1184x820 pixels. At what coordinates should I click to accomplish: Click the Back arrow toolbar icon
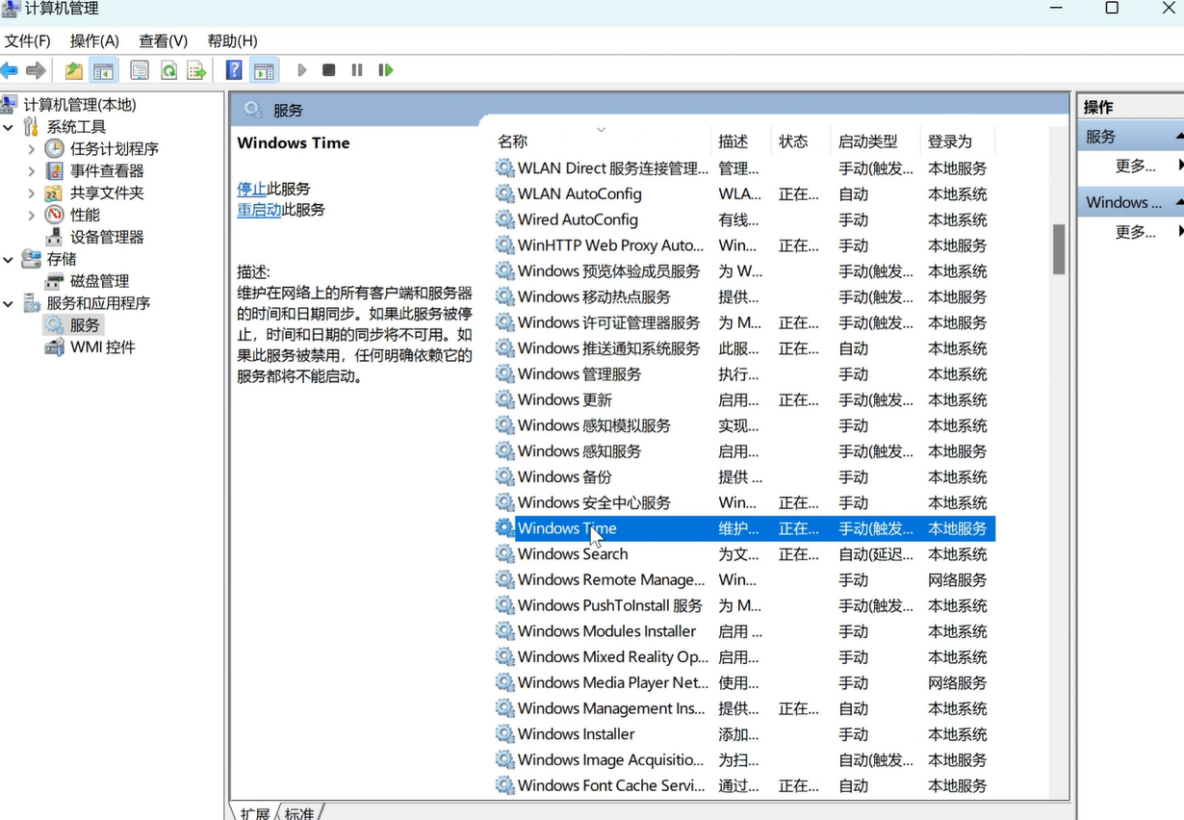coord(9,70)
